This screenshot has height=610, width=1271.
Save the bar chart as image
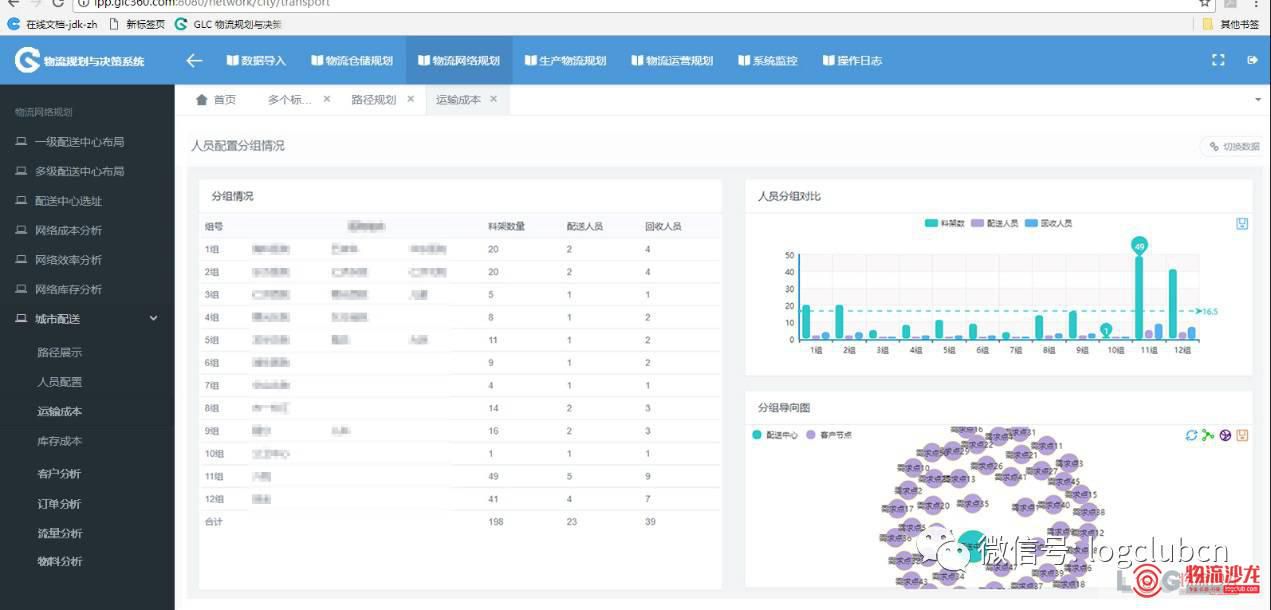pos(1242,223)
